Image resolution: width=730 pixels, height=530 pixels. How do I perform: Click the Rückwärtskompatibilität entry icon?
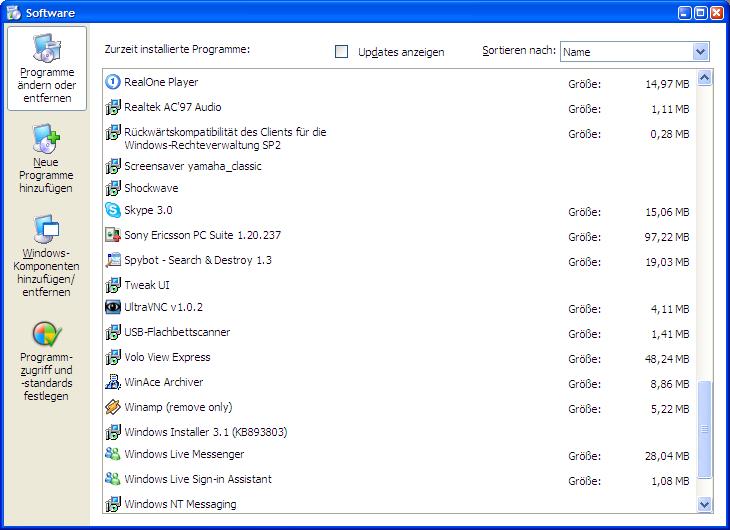pos(113,133)
